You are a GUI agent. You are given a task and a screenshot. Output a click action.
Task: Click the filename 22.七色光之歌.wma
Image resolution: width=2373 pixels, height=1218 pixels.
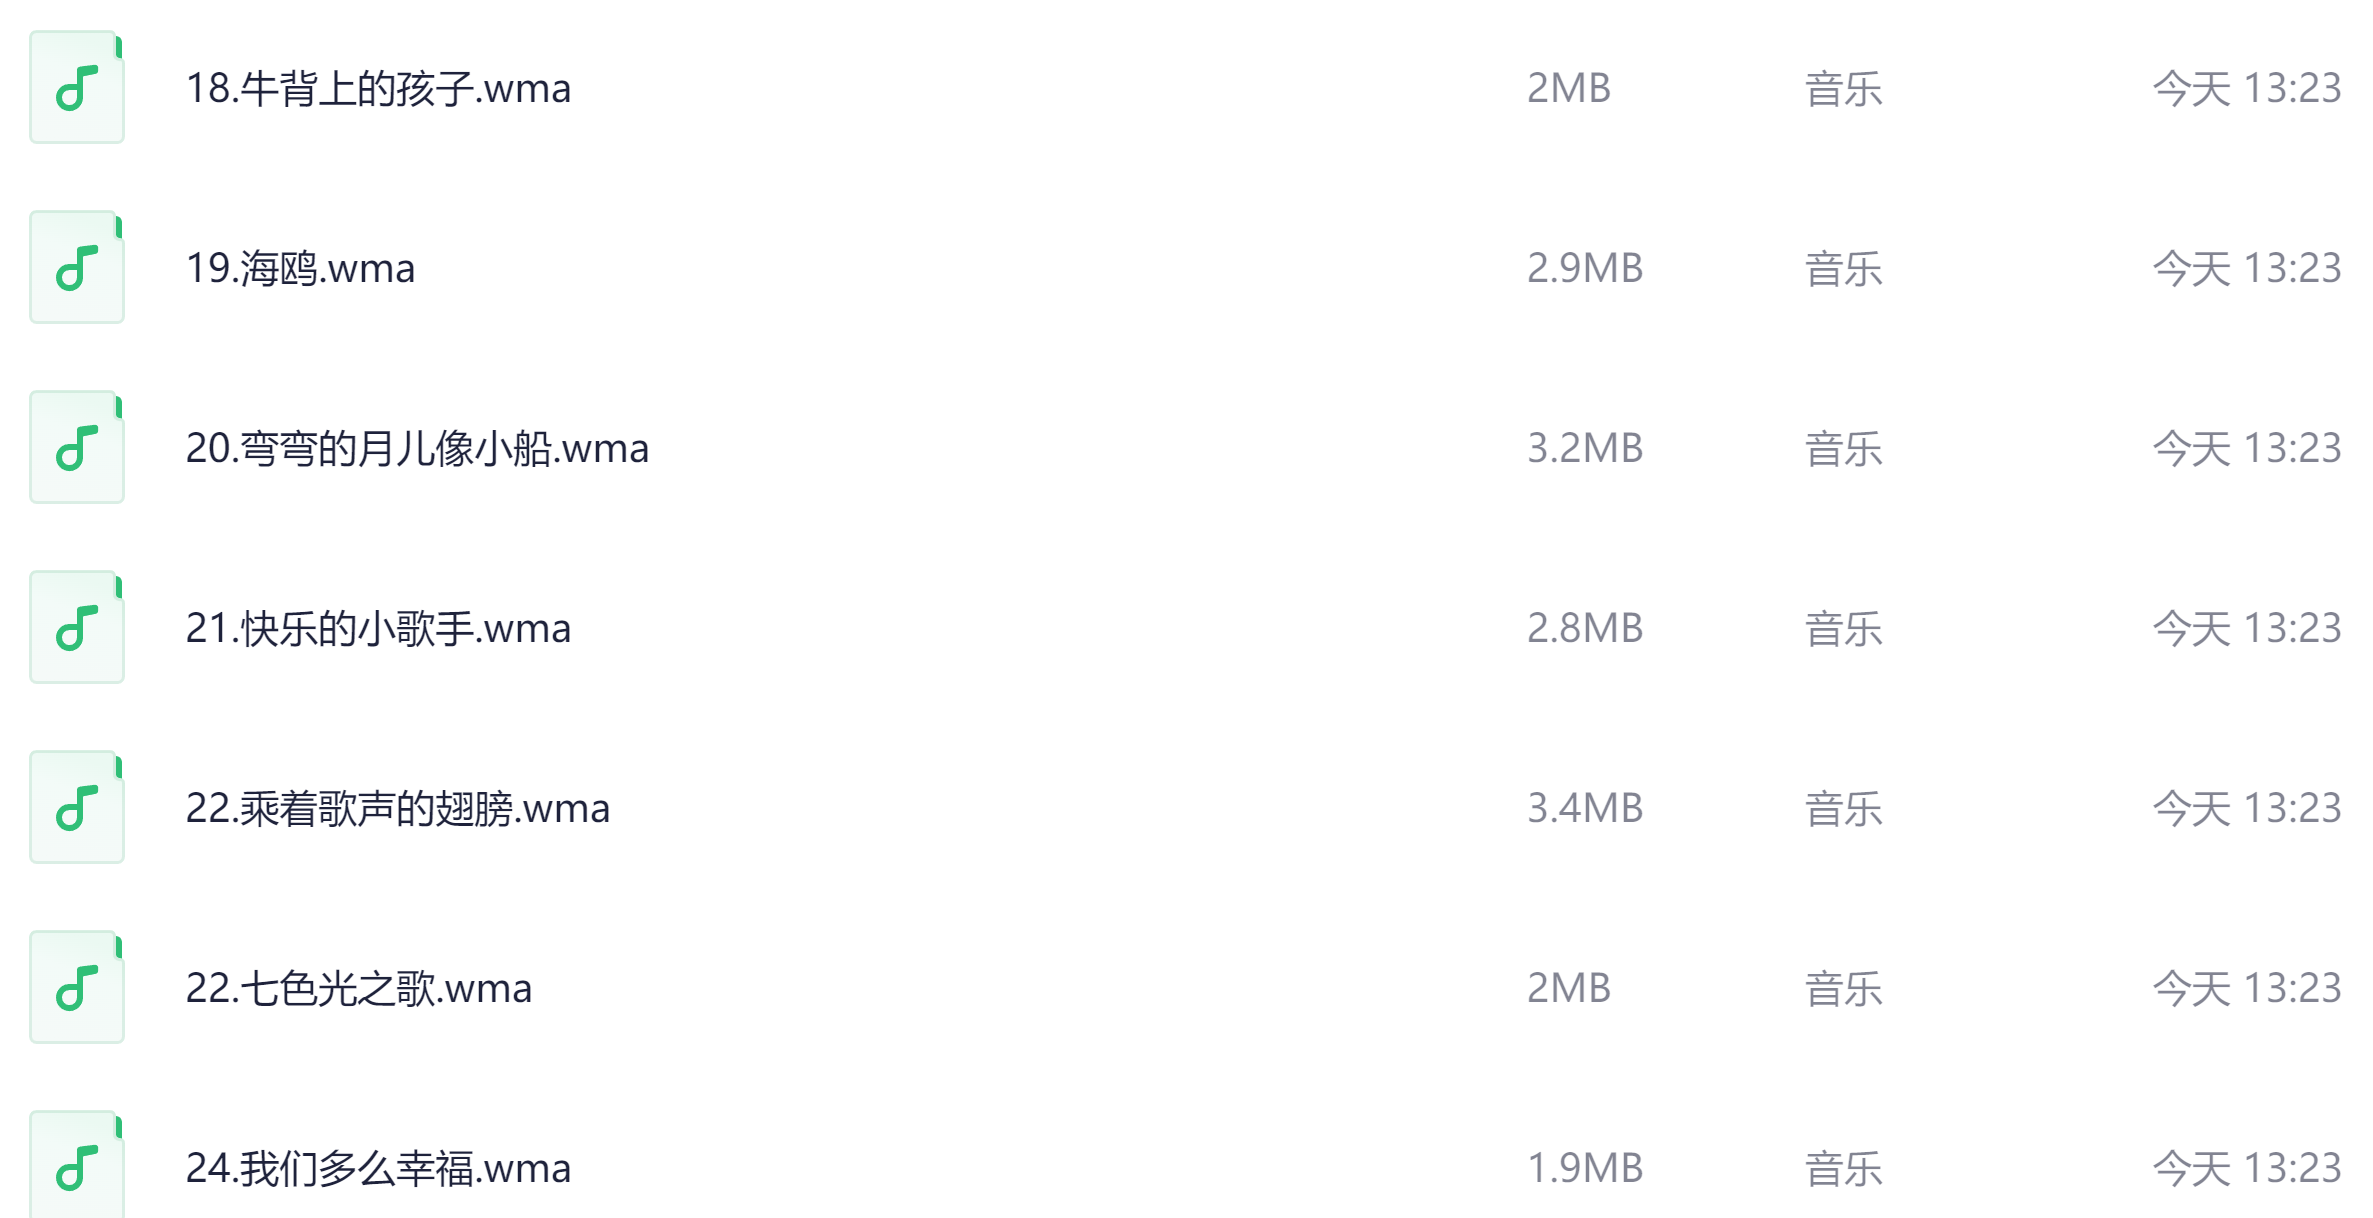click(x=358, y=989)
